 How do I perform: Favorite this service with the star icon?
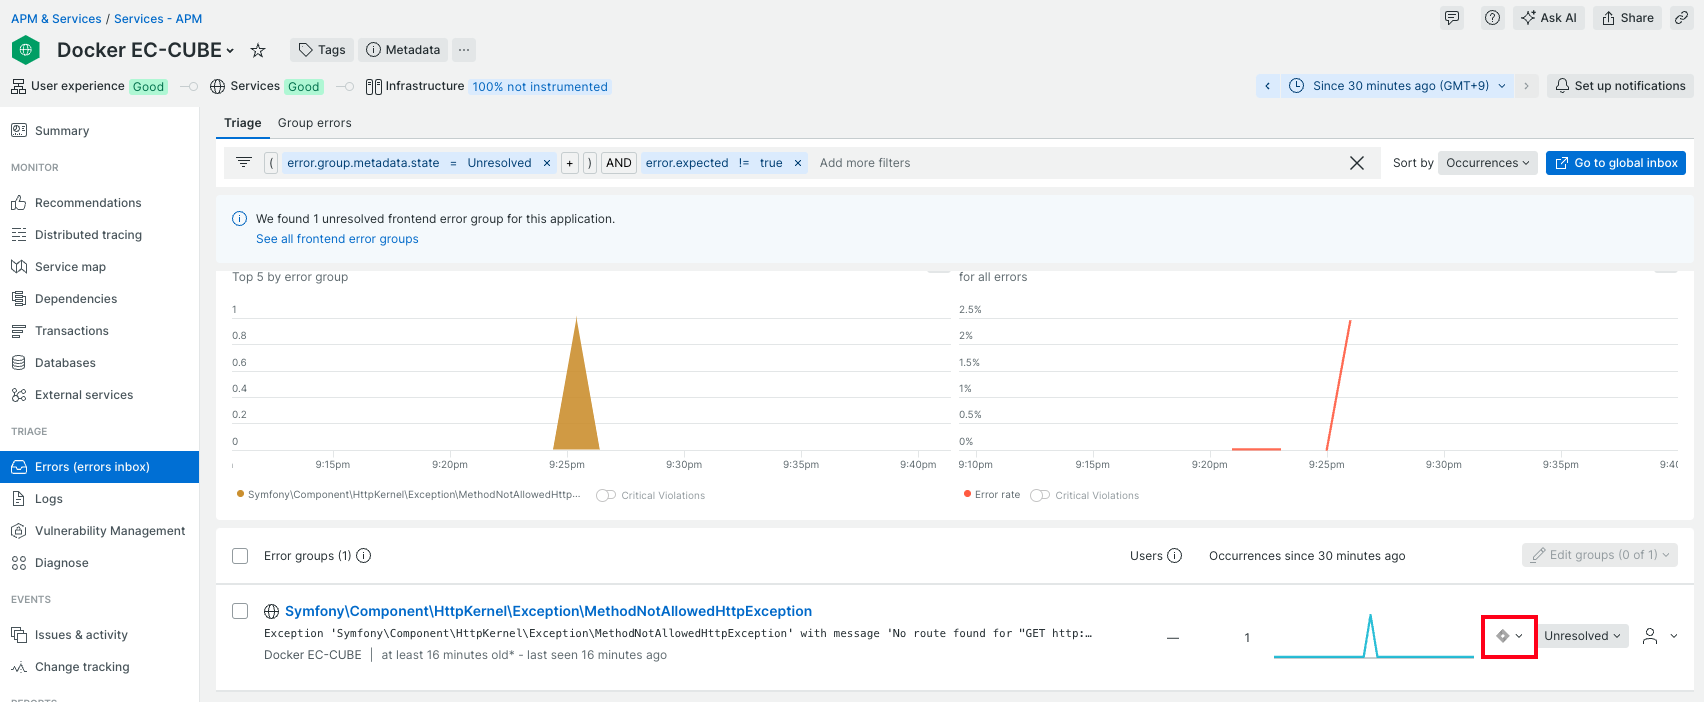point(258,50)
